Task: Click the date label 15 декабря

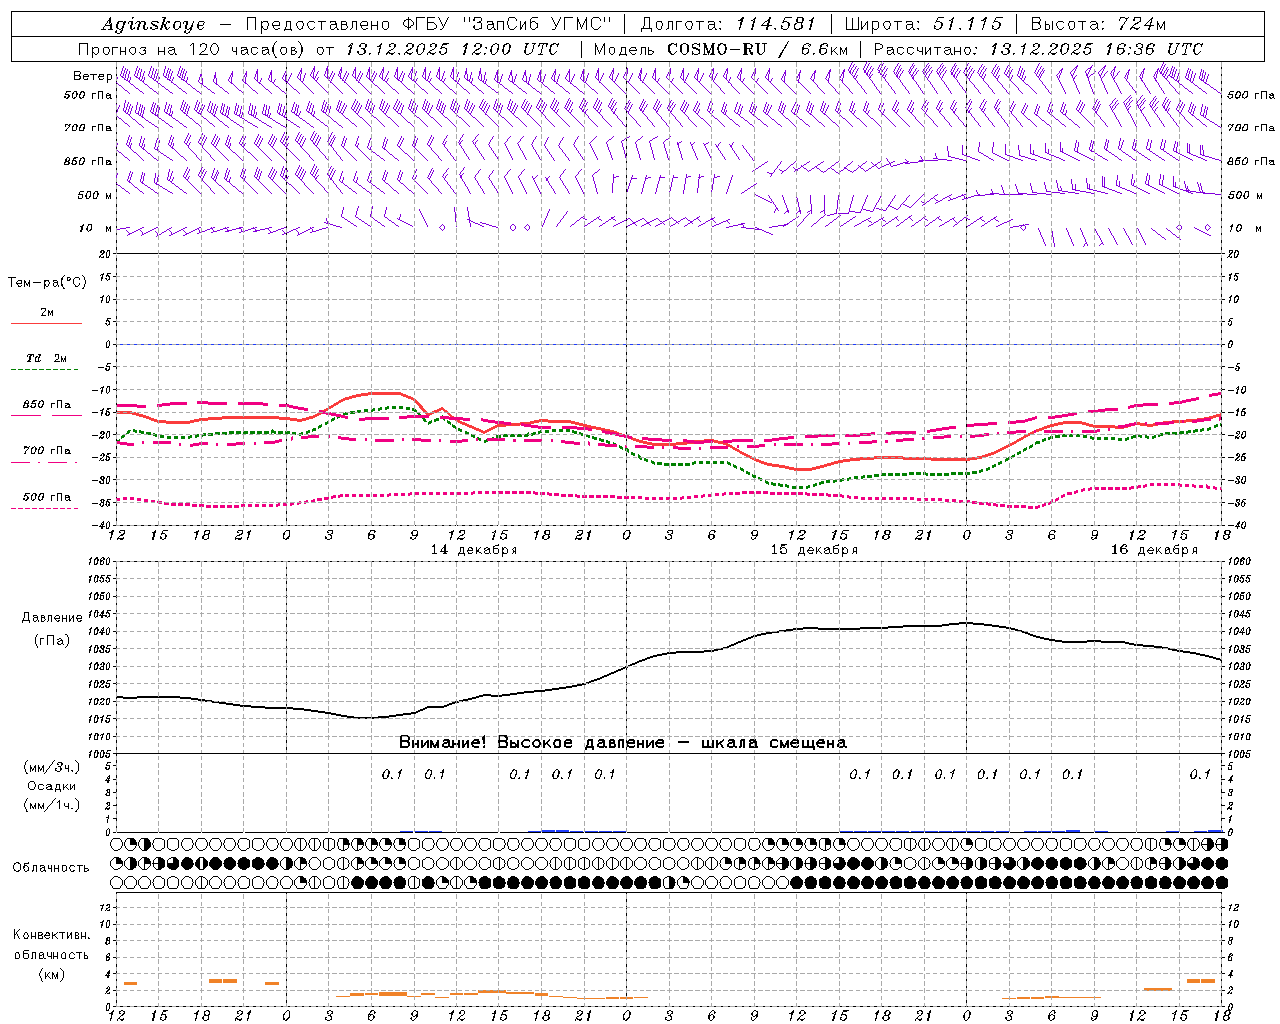Action: coord(814,550)
